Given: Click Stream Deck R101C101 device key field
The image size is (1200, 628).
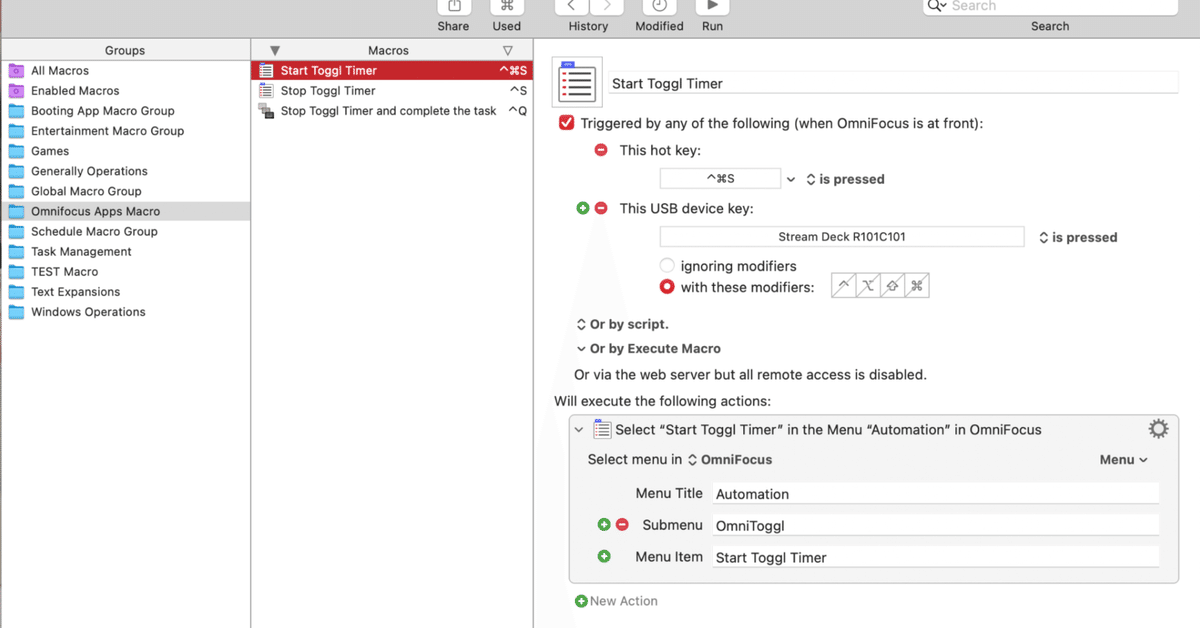Looking at the screenshot, I should click(842, 237).
